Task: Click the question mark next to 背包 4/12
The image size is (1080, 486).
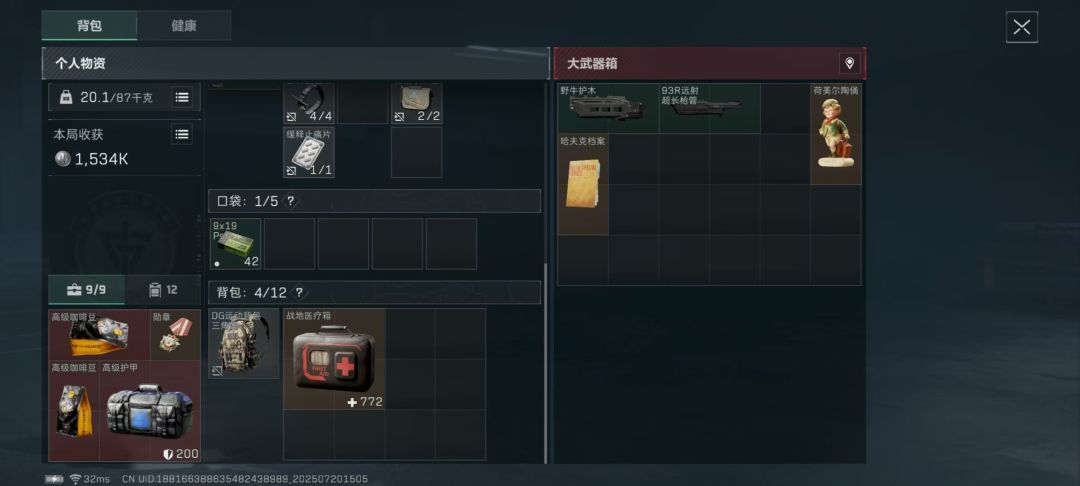Action: point(299,293)
